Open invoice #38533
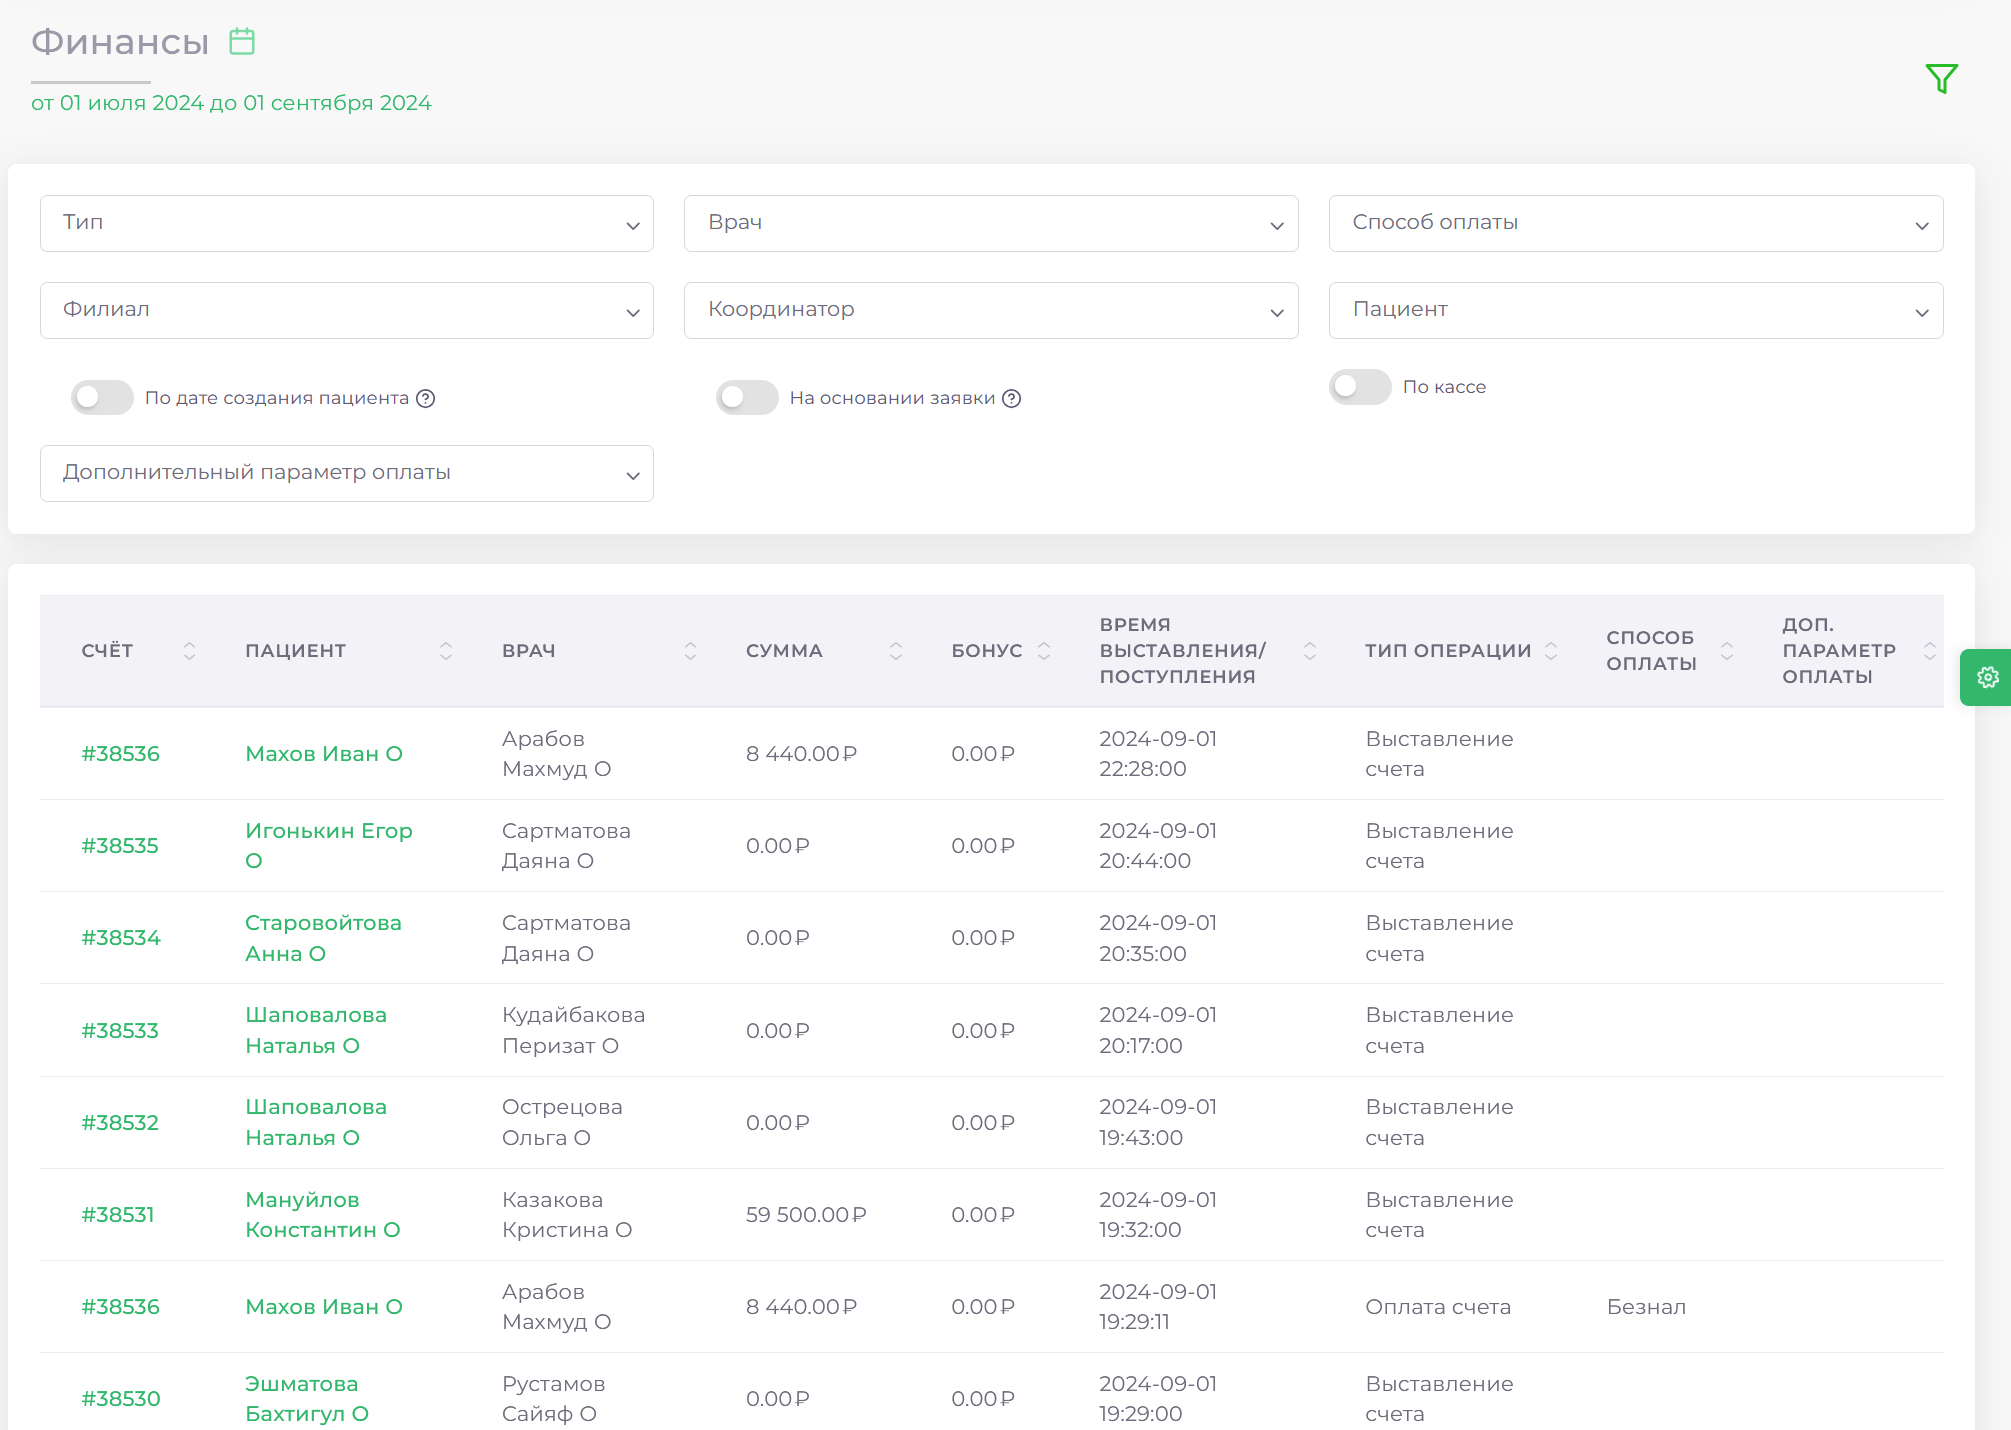 [x=120, y=1031]
